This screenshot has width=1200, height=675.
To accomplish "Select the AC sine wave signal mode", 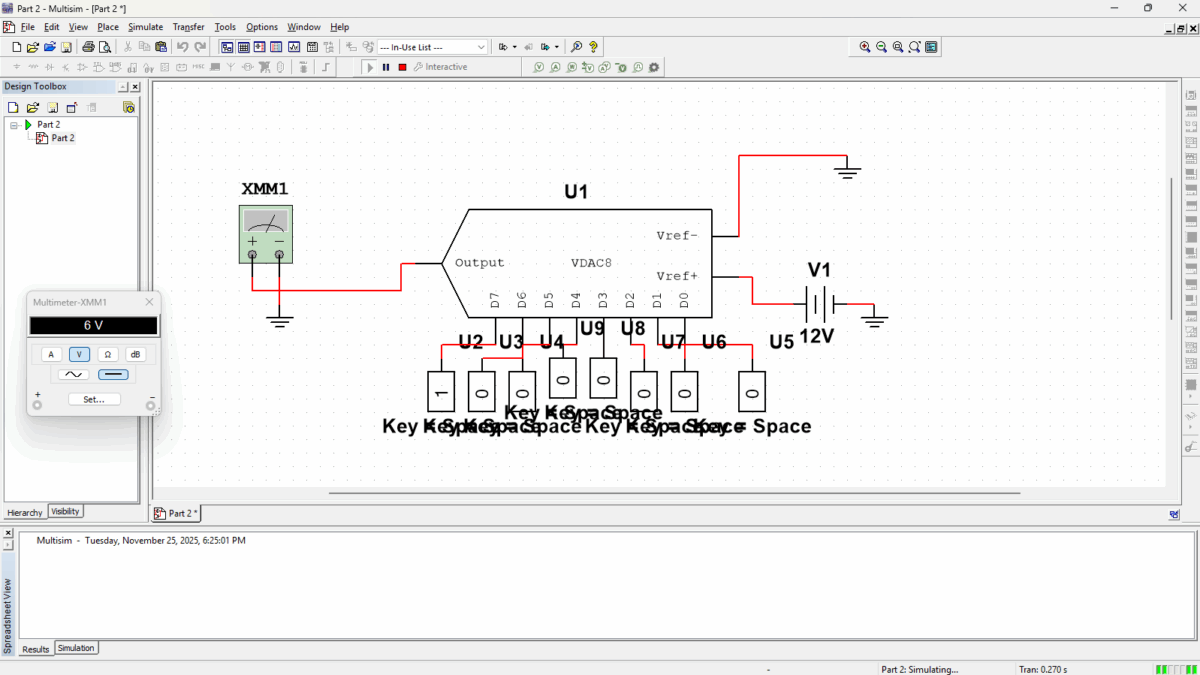I will click(73, 375).
